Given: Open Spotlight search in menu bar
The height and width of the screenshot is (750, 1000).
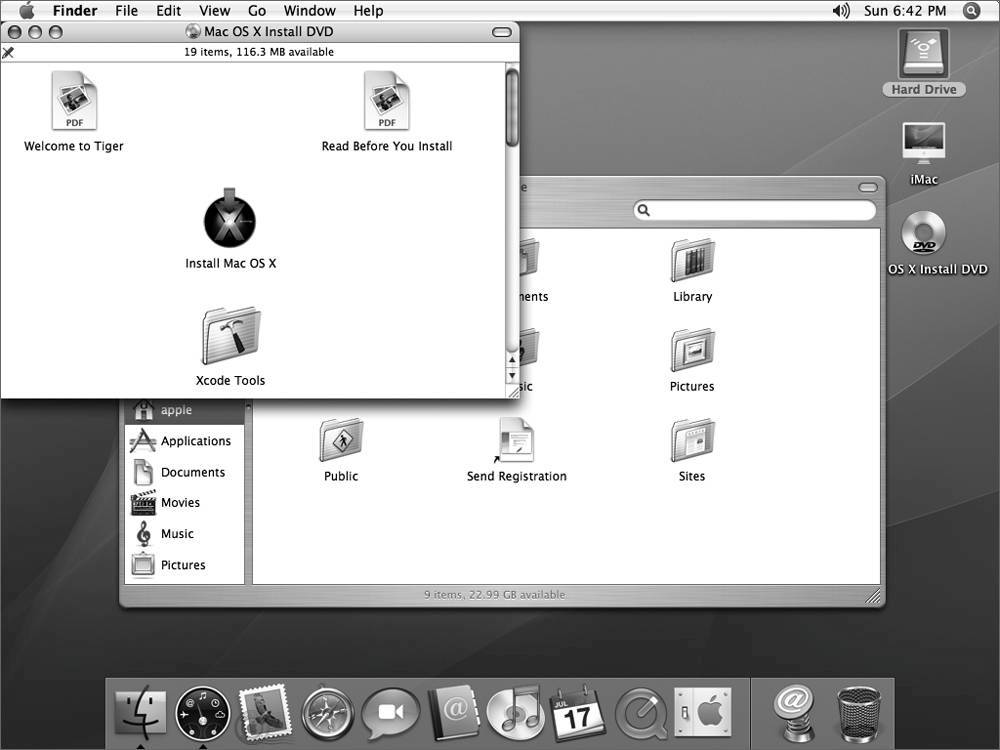Looking at the screenshot, I should [x=971, y=11].
